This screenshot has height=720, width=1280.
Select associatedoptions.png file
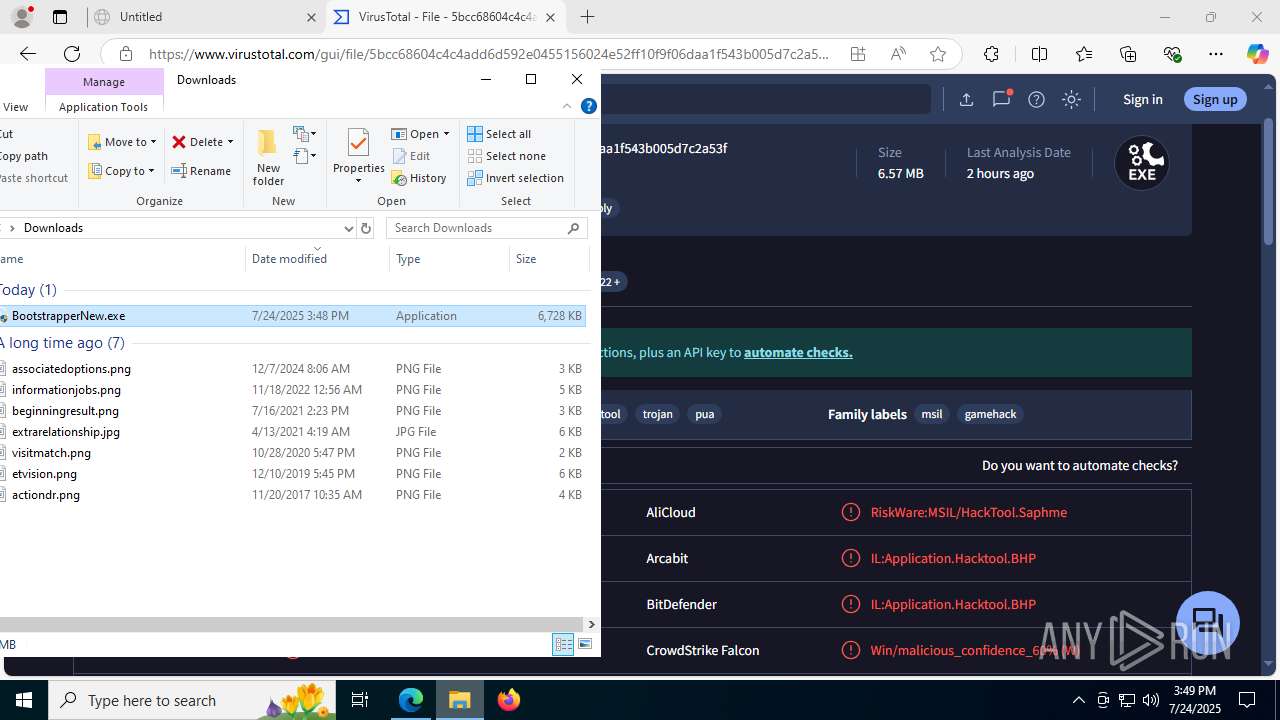point(292,369)
